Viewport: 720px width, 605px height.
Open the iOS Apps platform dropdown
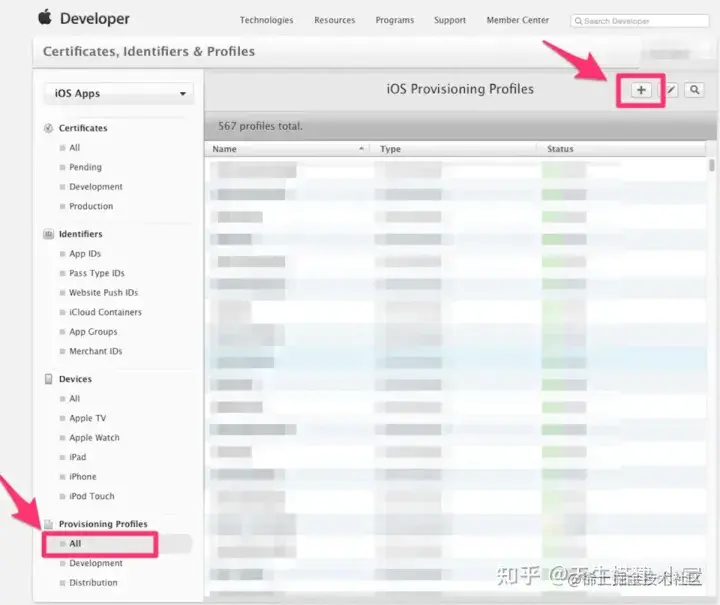(x=119, y=94)
